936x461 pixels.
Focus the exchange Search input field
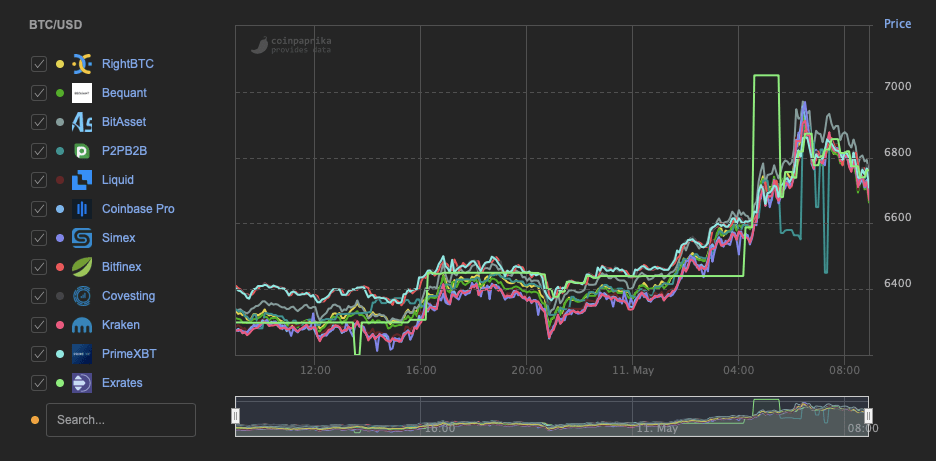point(120,420)
